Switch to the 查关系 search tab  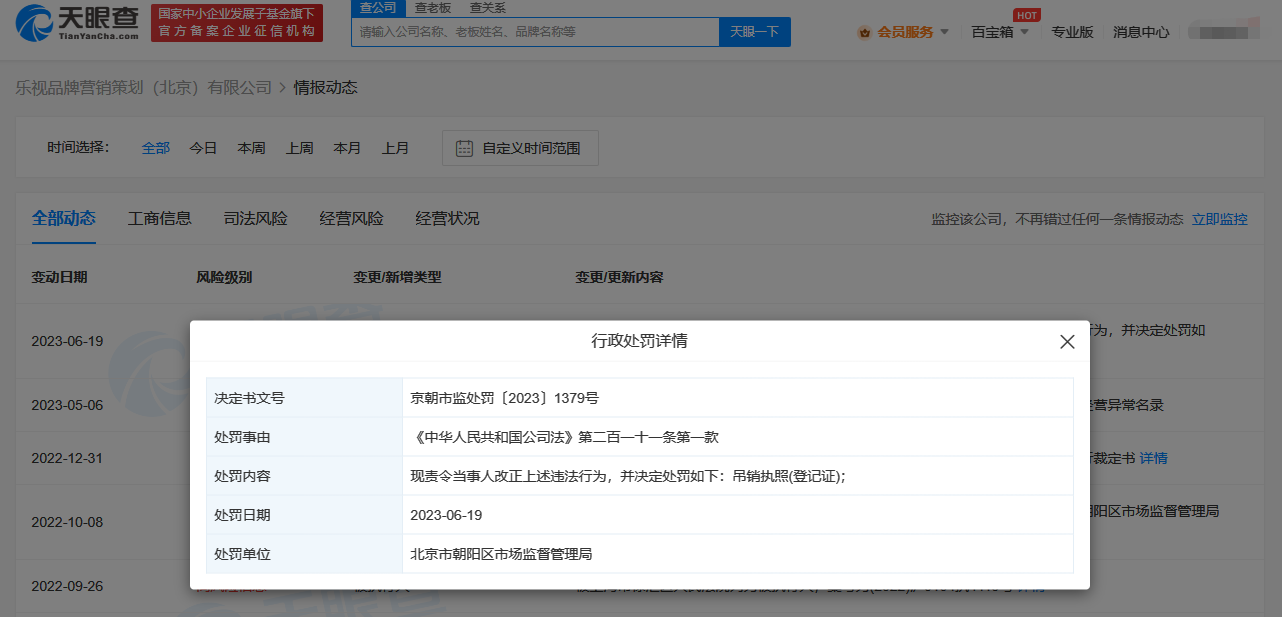488,7
